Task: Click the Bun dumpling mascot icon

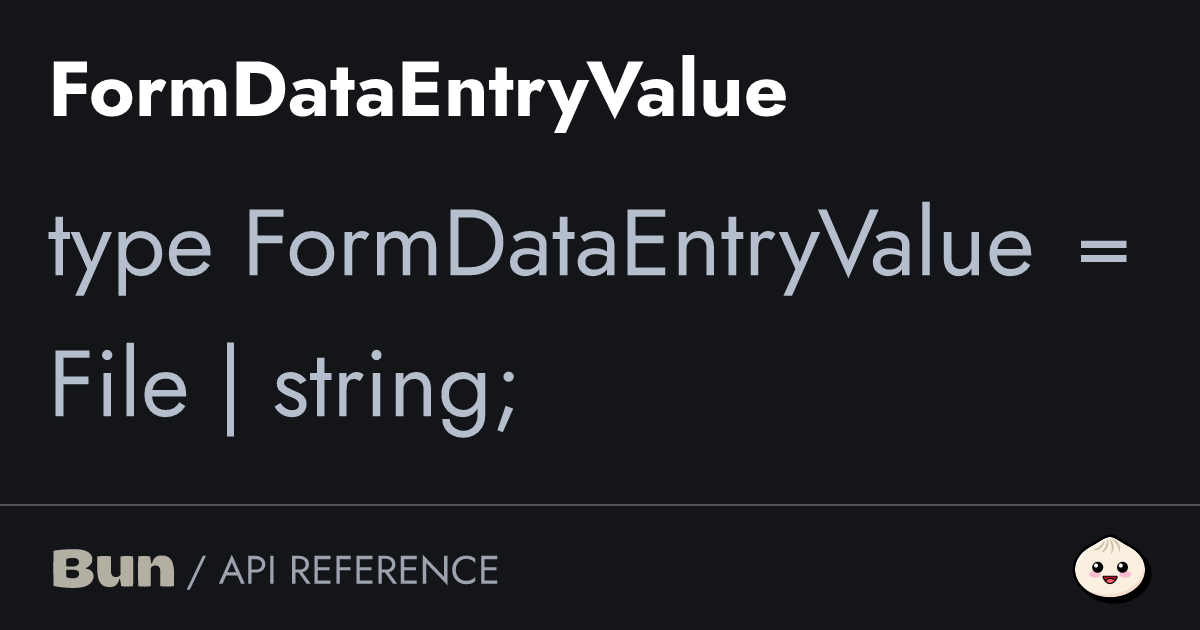Action: point(1111,568)
